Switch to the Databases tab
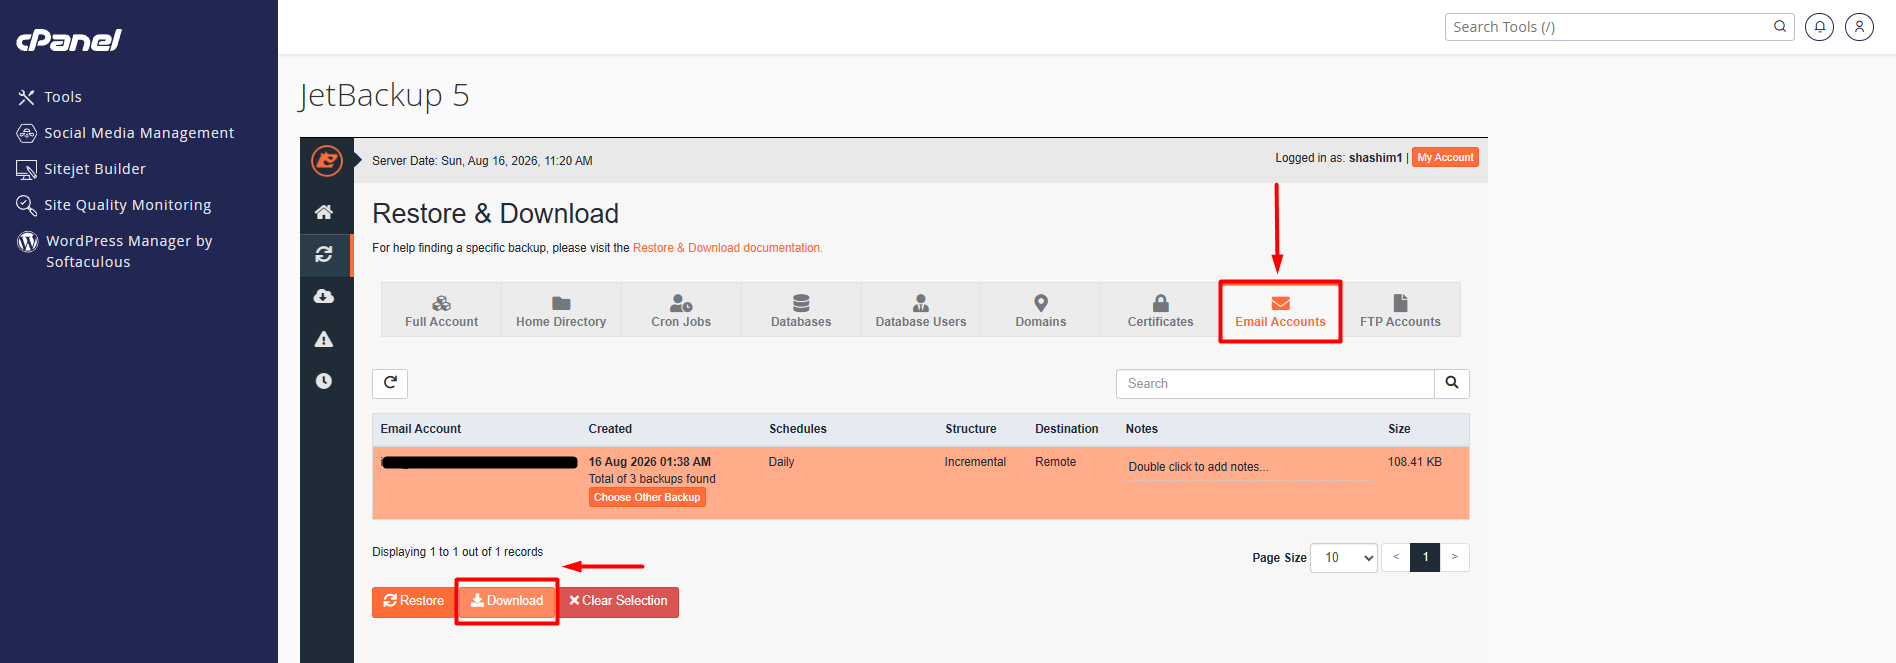 801,310
